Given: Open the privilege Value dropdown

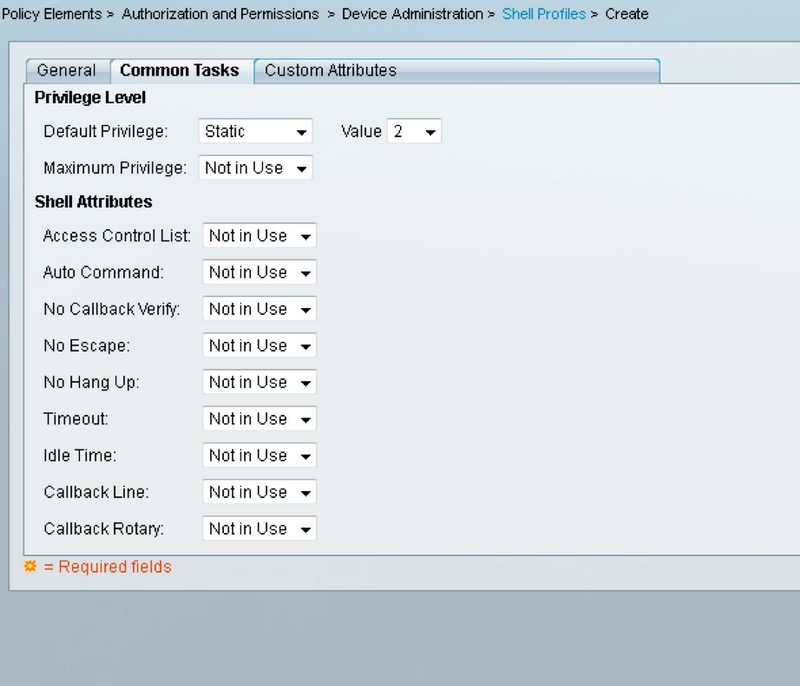Looking at the screenshot, I should (x=414, y=132).
